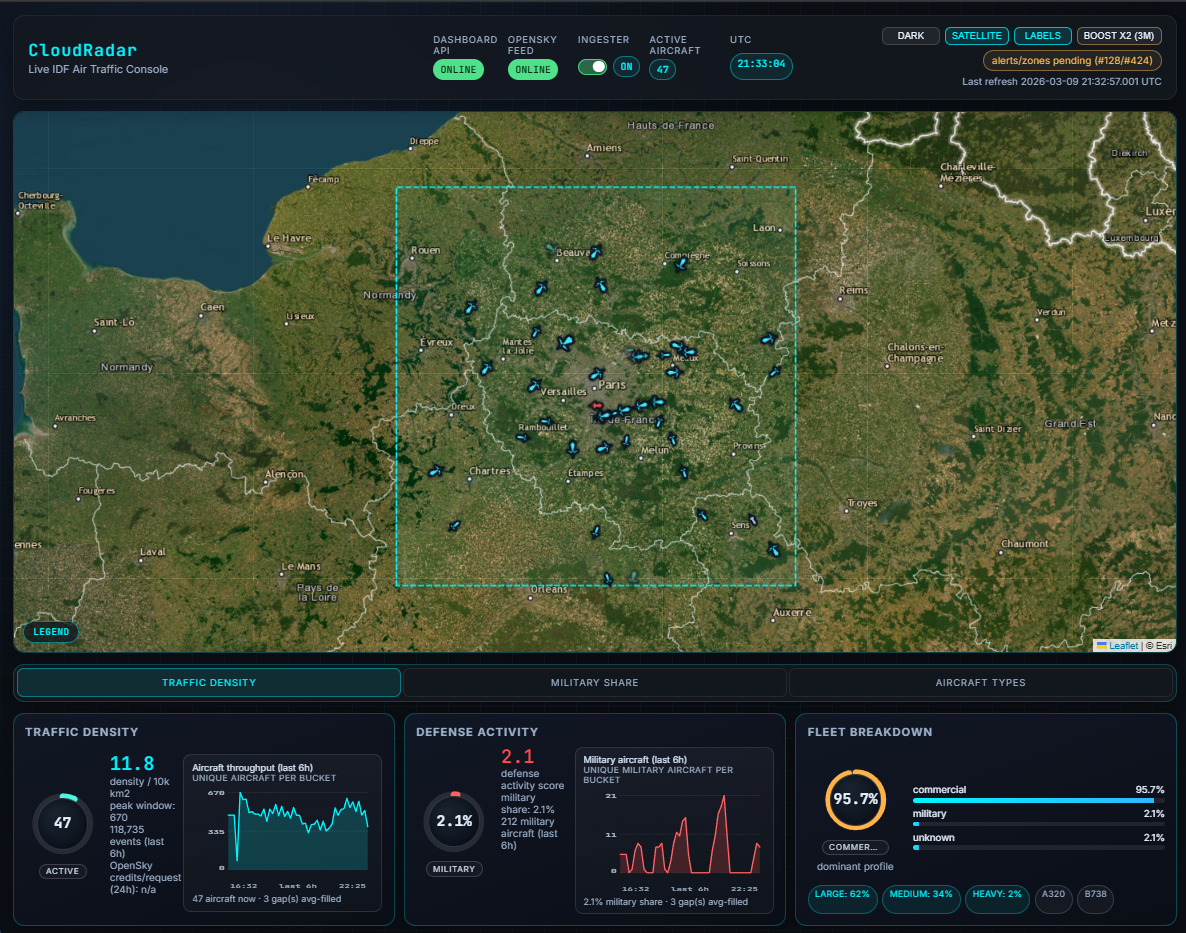The height and width of the screenshot is (933, 1186).
Task: Disable the LABELS overlay
Action: pos(1042,35)
